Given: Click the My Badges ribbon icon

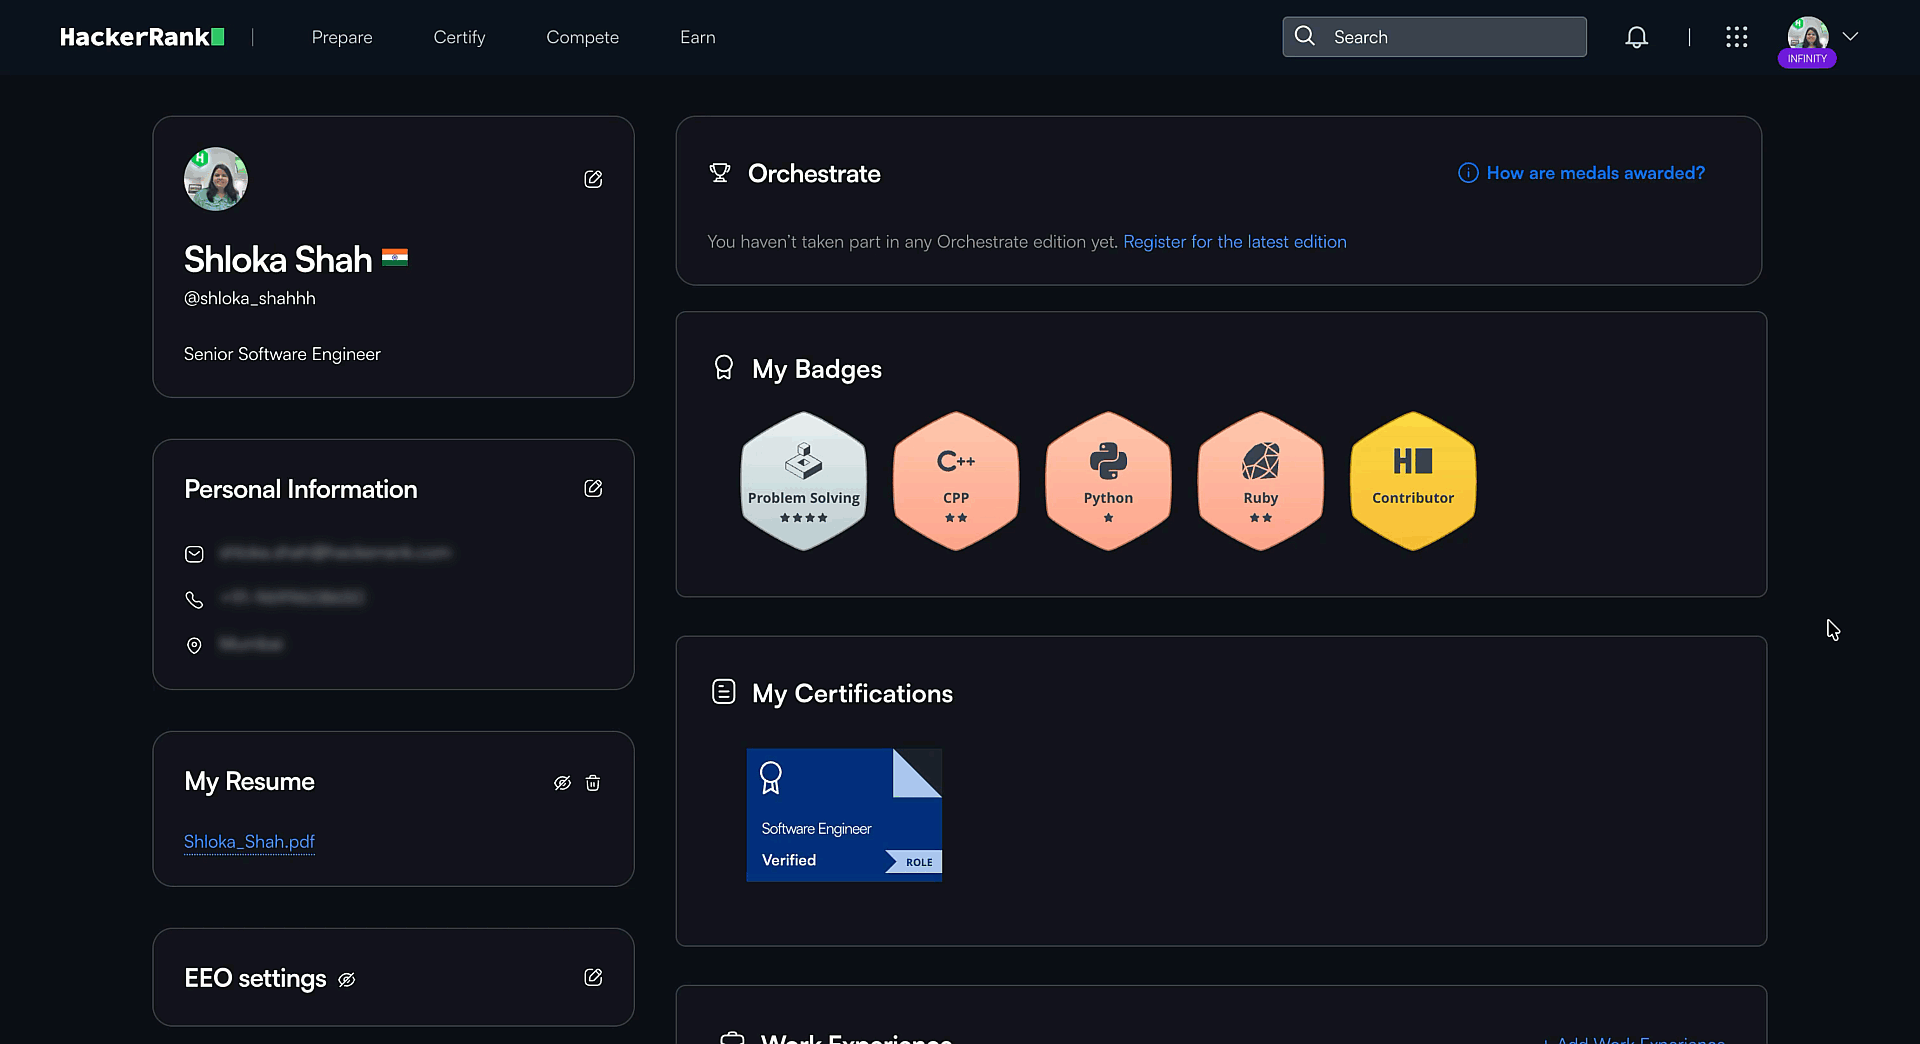Looking at the screenshot, I should (x=724, y=368).
